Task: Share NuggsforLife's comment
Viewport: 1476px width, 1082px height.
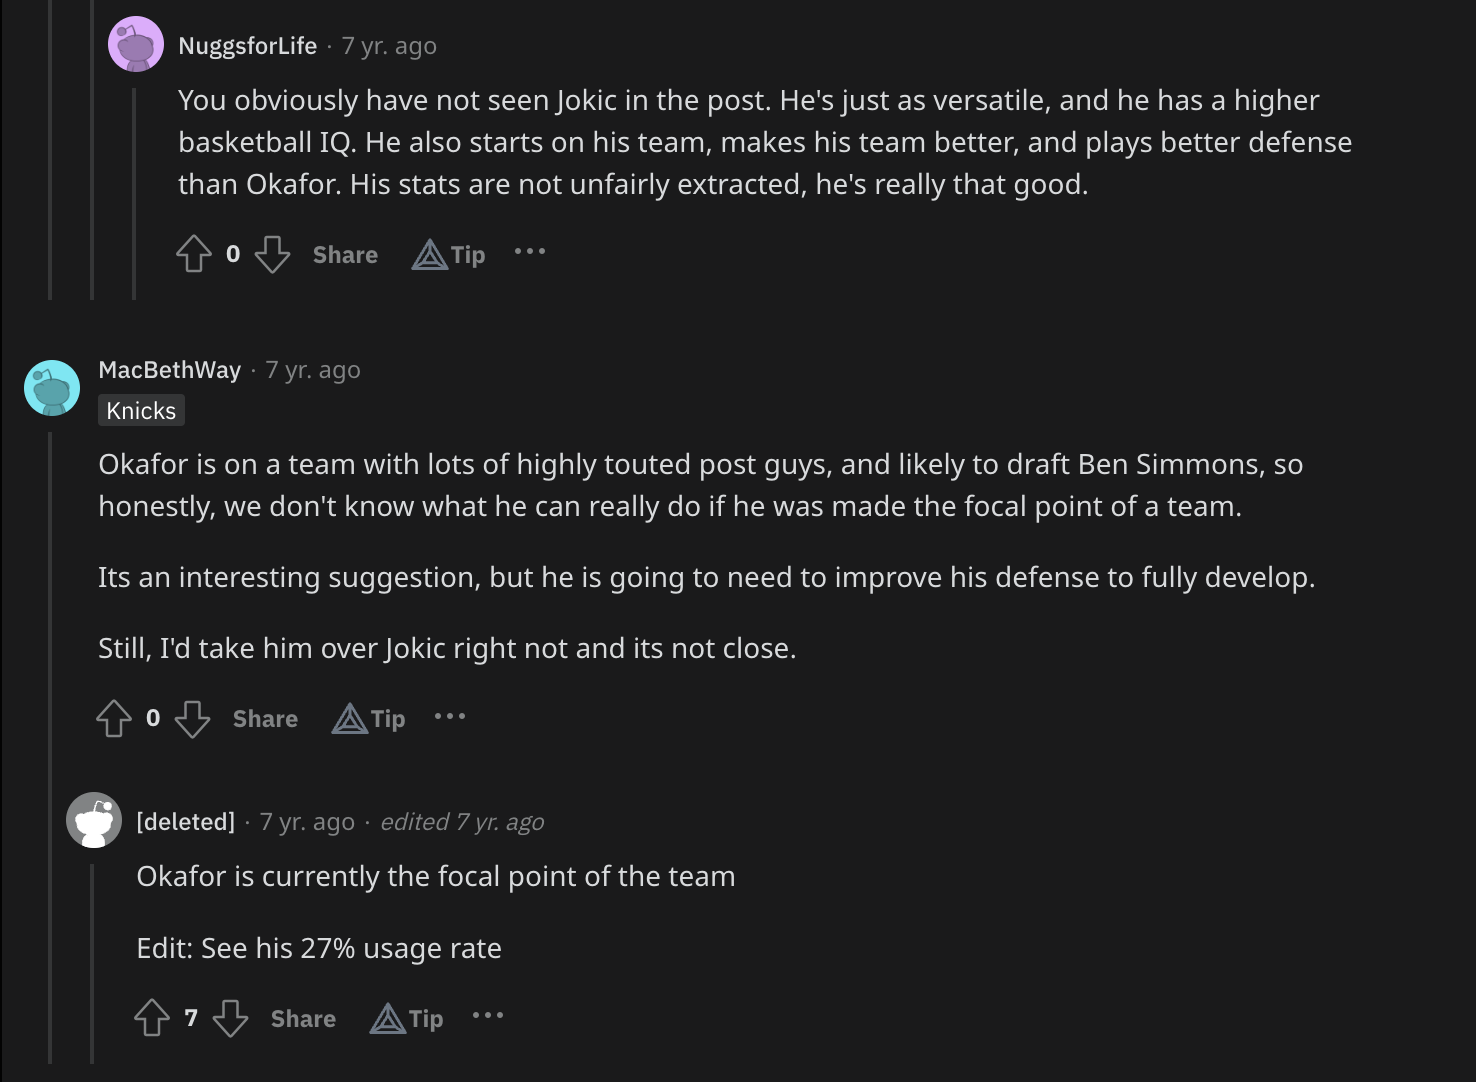Action: tap(345, 254)
